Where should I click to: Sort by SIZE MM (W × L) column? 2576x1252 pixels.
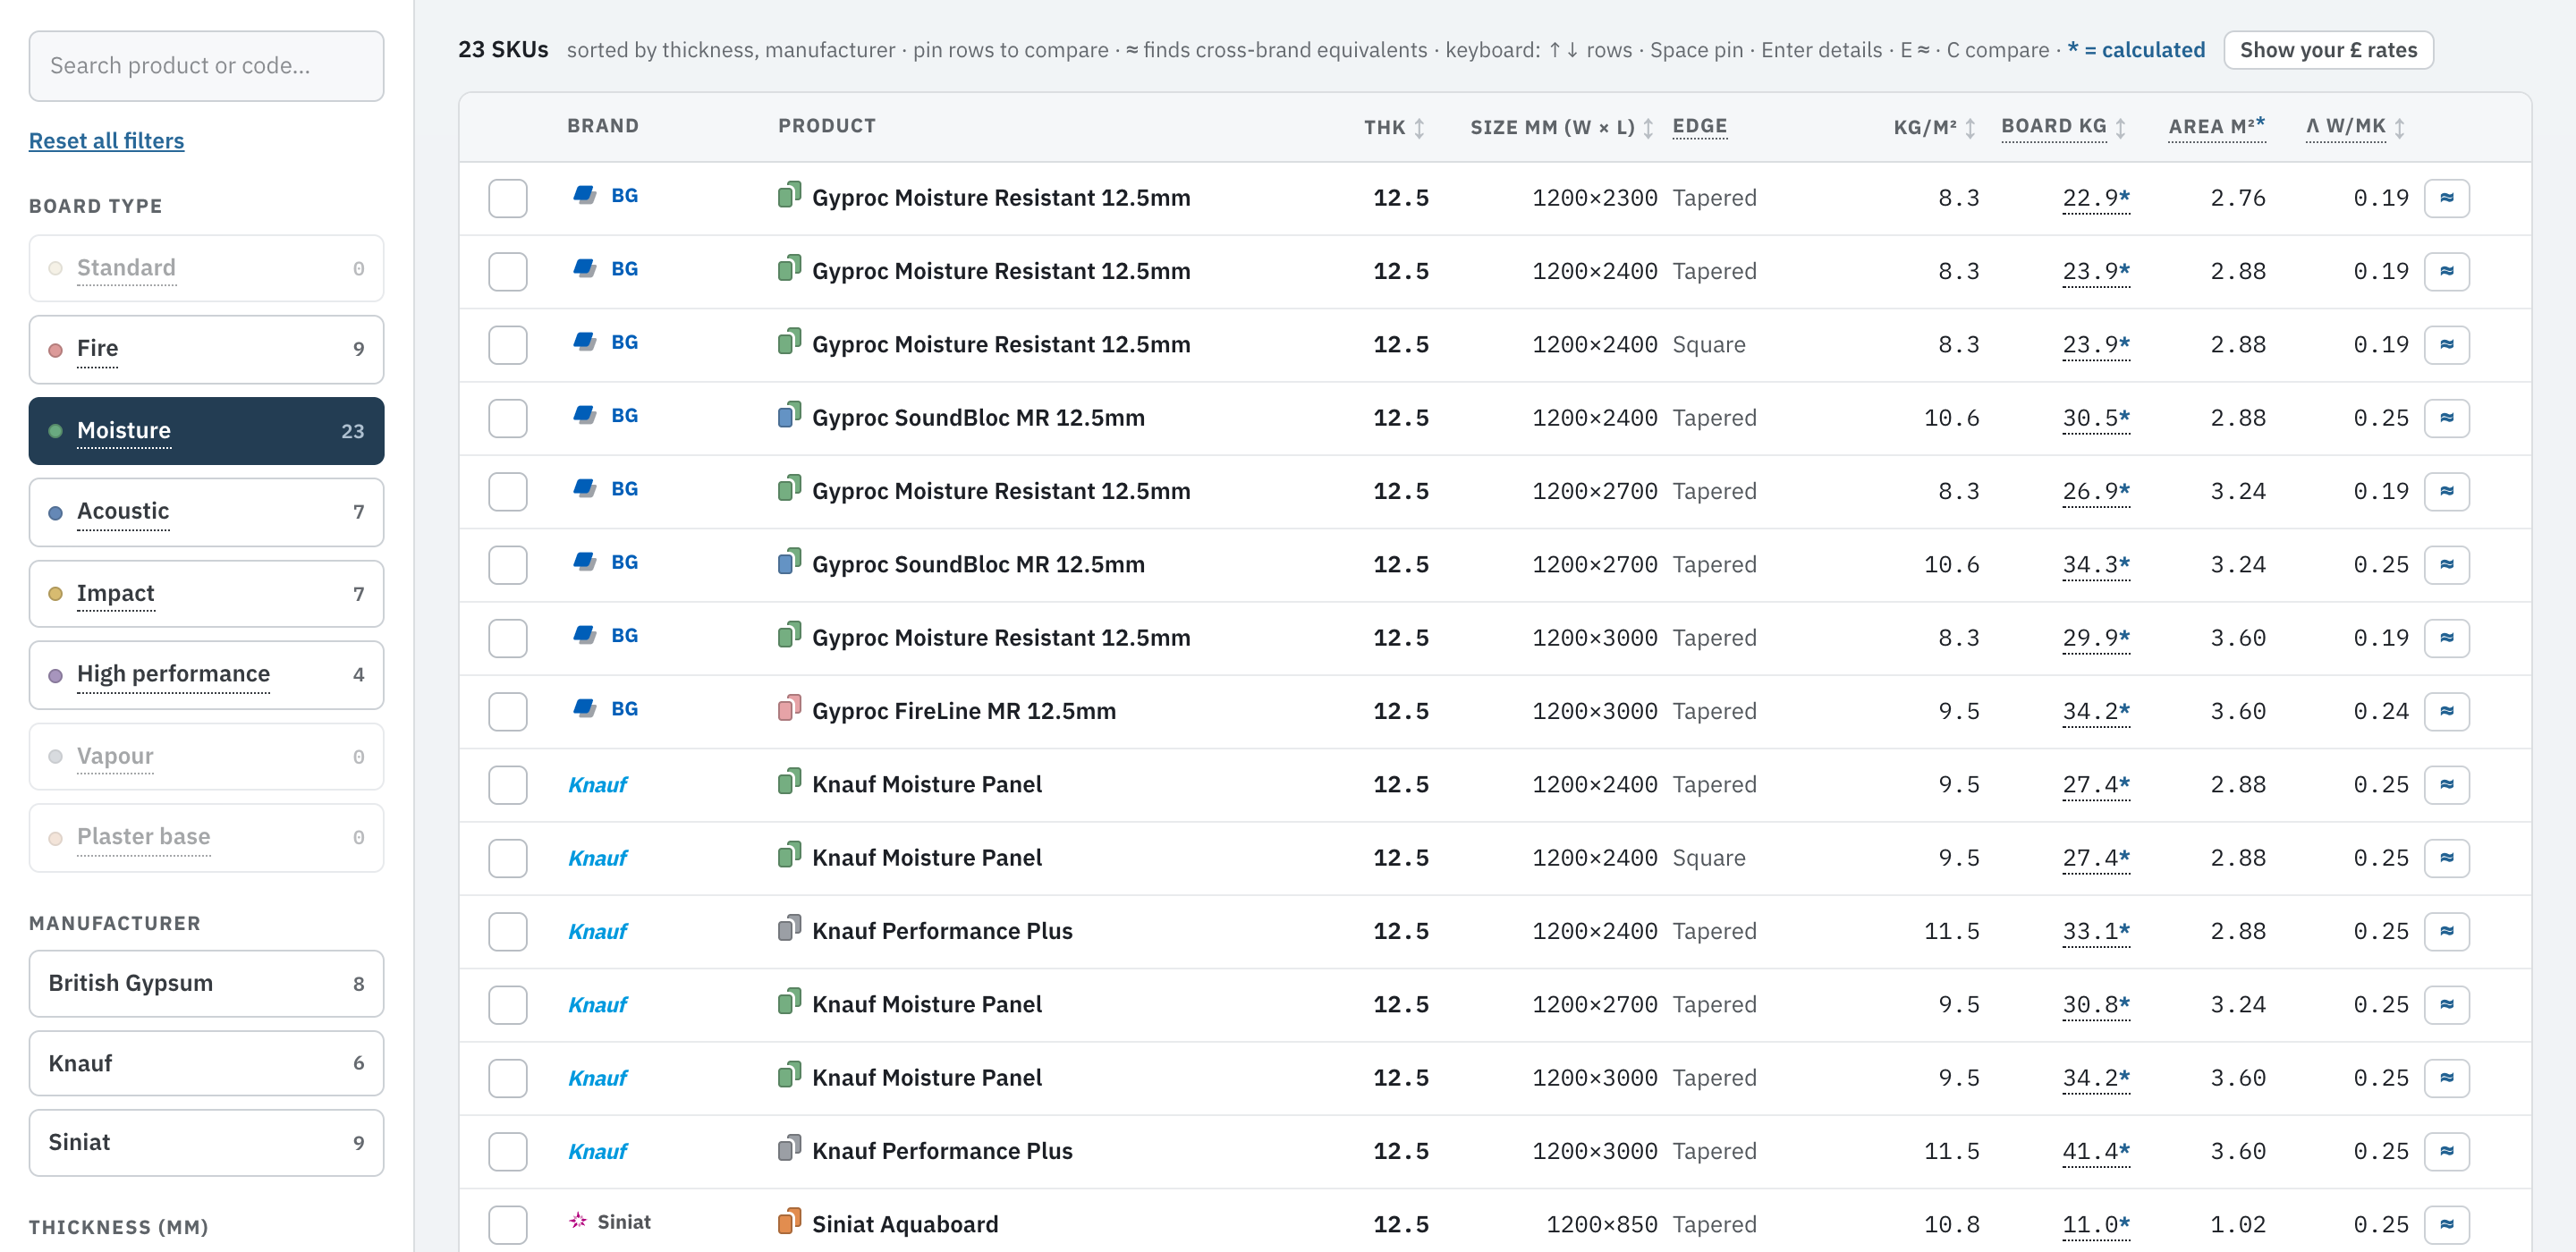click(1561, 127)
